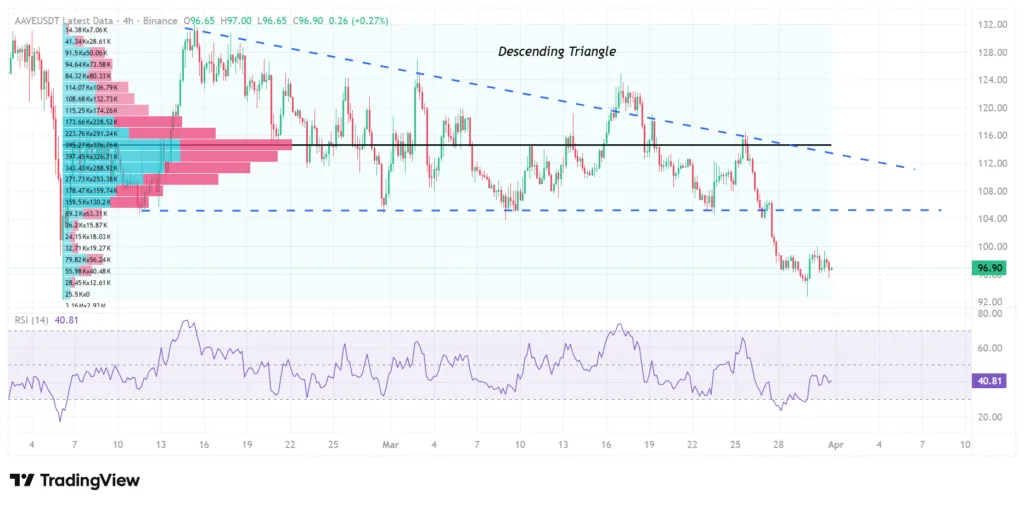Open the RSI (14) indicator label

31,320
